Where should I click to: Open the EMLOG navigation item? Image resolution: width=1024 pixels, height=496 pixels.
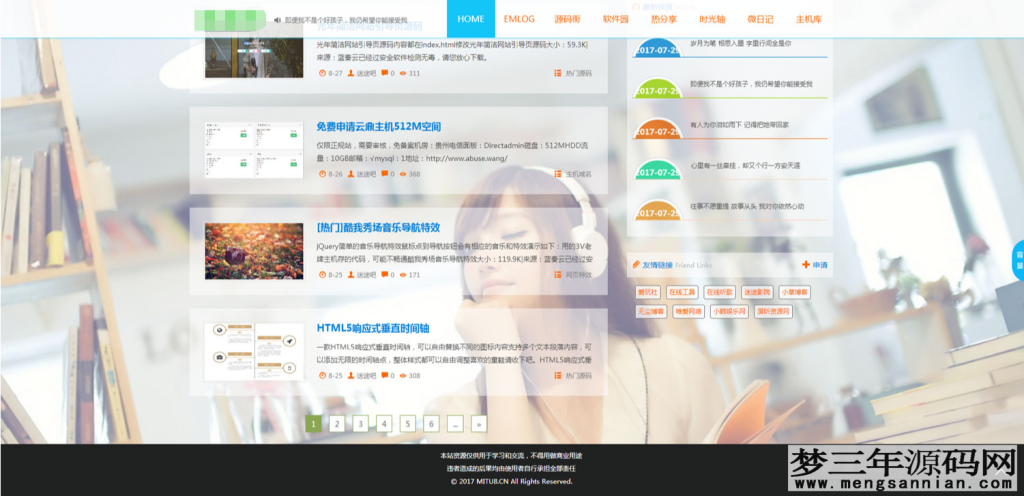coord(519,19)
